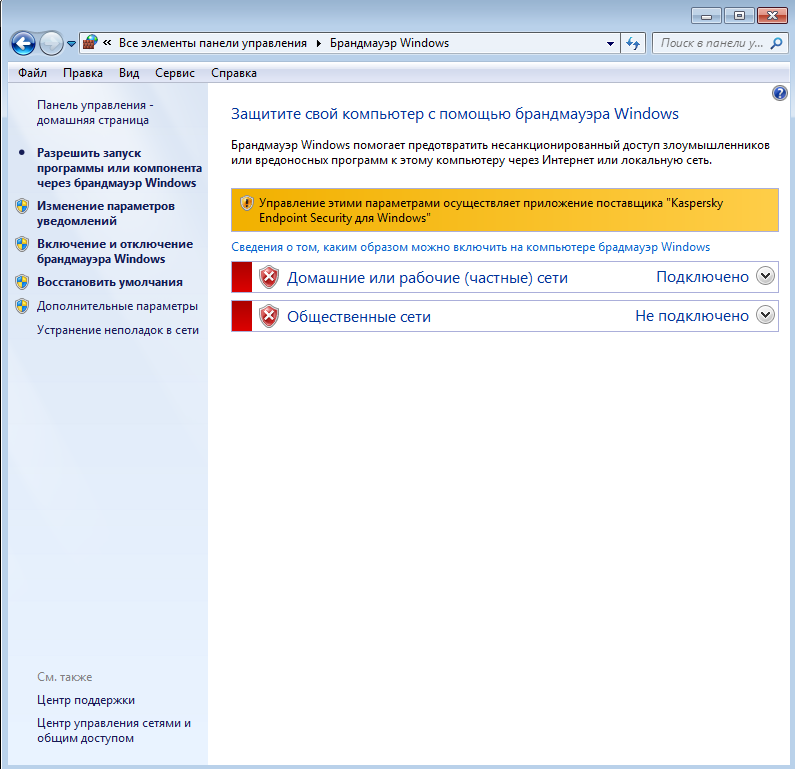Expand the Домашние или рабочие сети section chevron
This screenshot has height=769, width=795.
pyautogui.click(x=765, y=276)
